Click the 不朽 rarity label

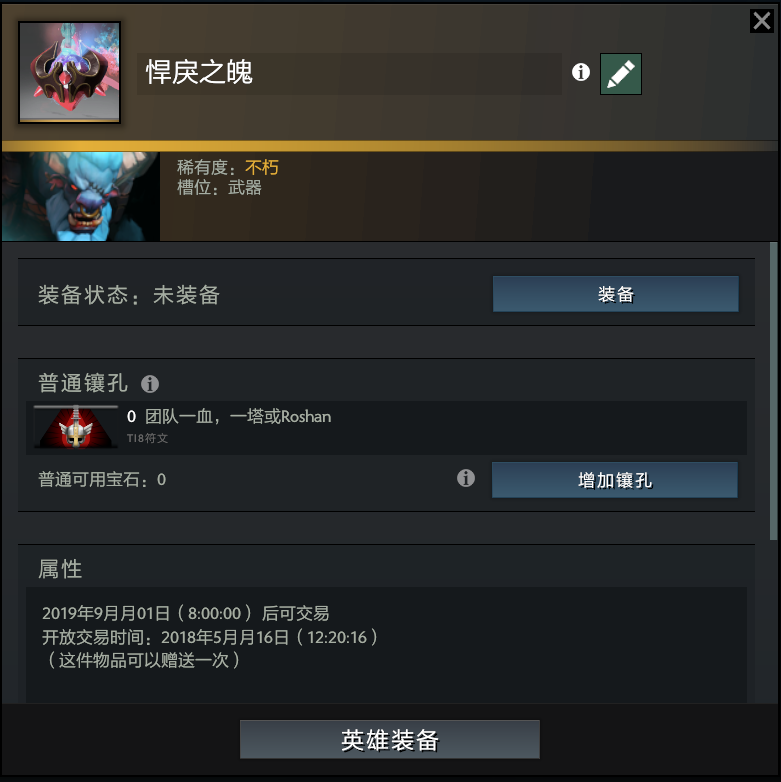tap(261, 168)
